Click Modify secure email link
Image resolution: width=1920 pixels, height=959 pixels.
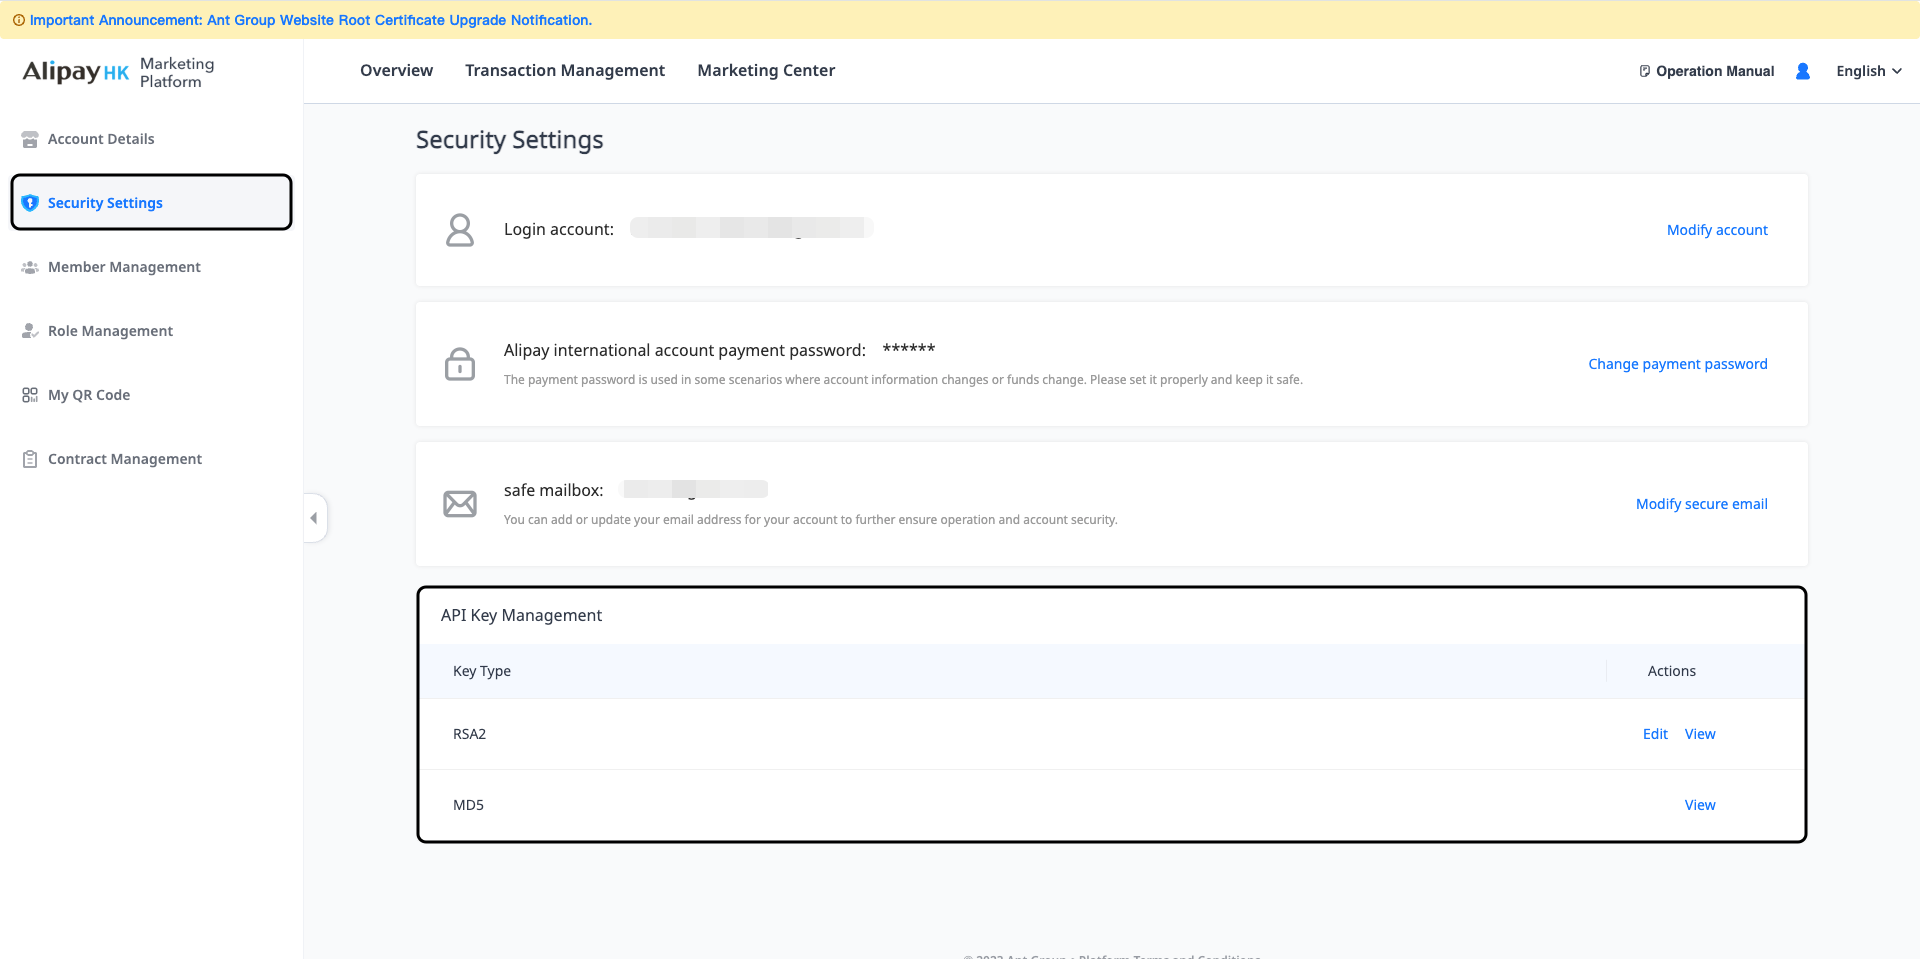click(x=1702, y=504)
